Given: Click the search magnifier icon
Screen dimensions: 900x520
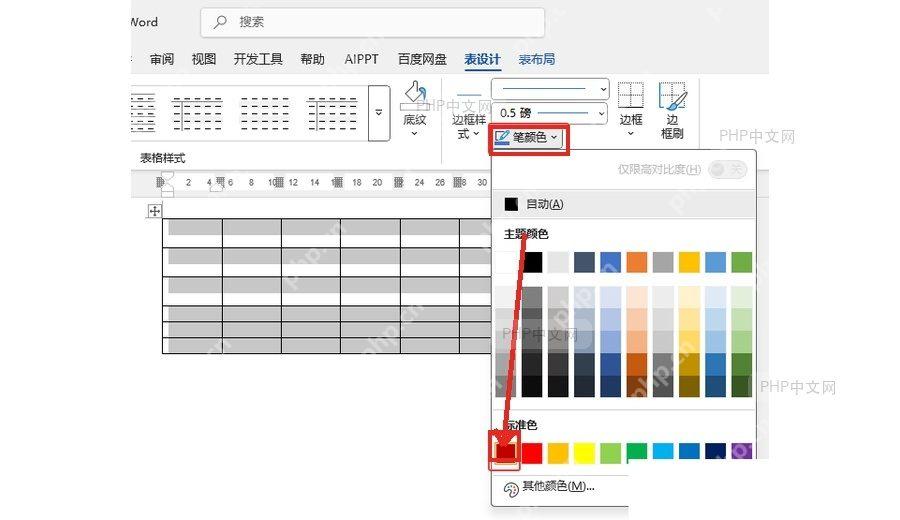Looking at the screenshot, I should pos(220,22).
